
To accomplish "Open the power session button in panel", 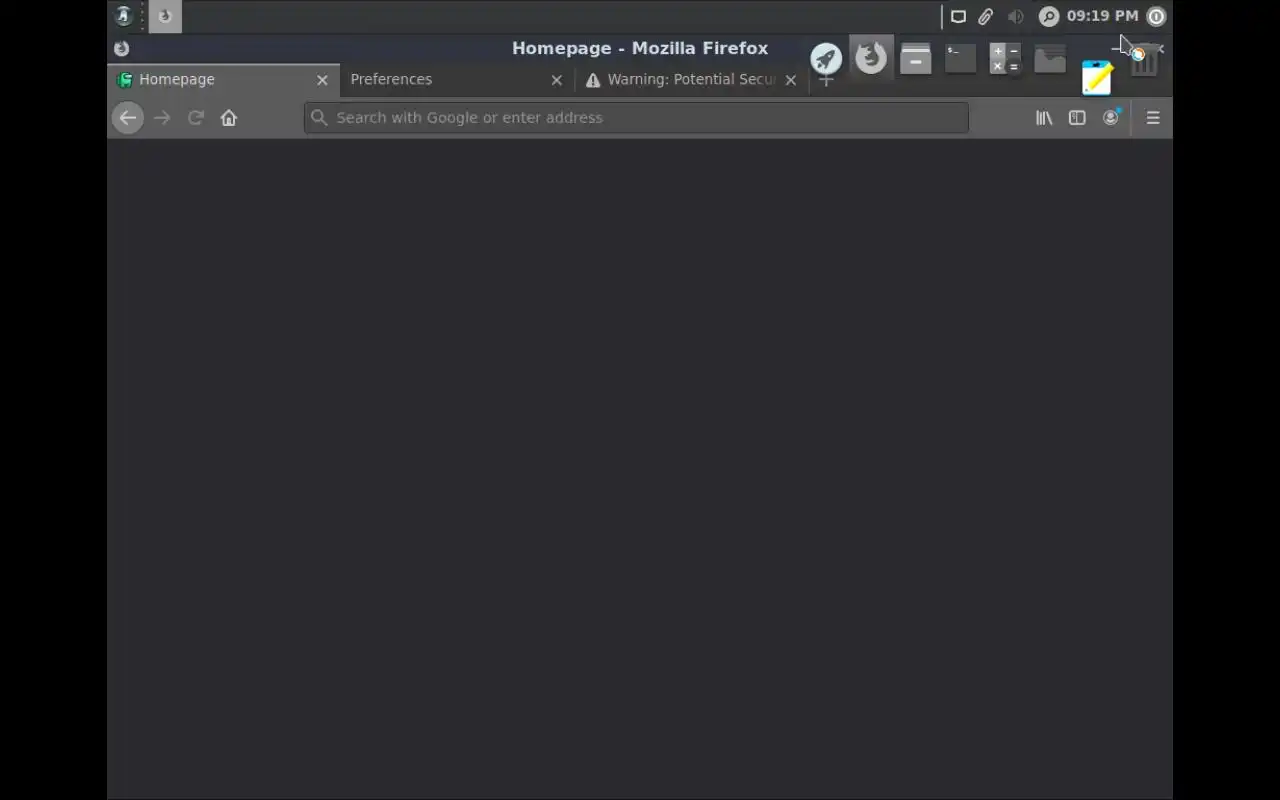I will 1156,16.
